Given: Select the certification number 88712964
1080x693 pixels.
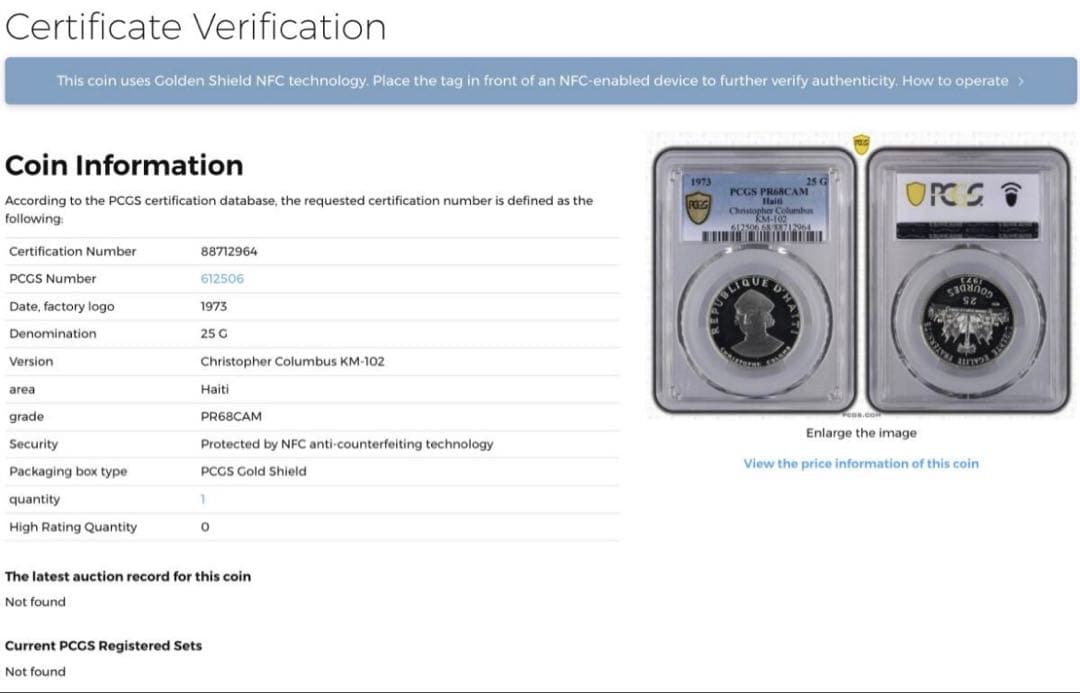Looking at the screenshot, I should click(229, 251).
